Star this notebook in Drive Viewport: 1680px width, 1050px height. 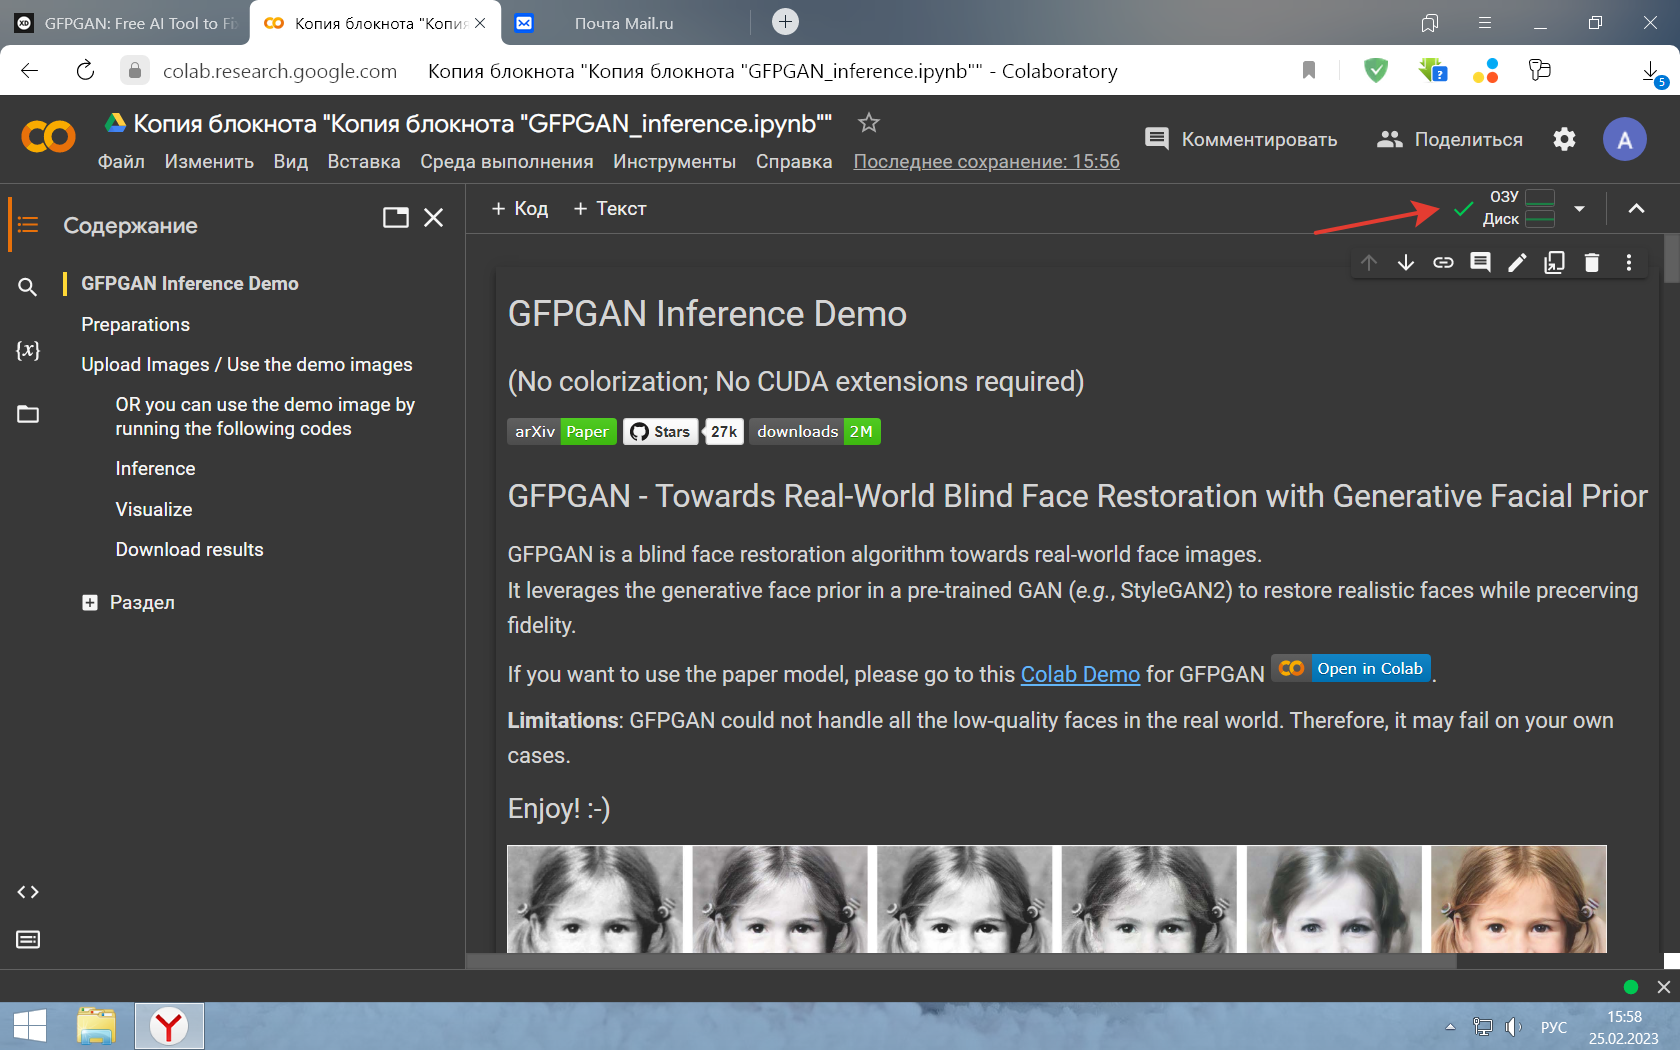[869, 123]
